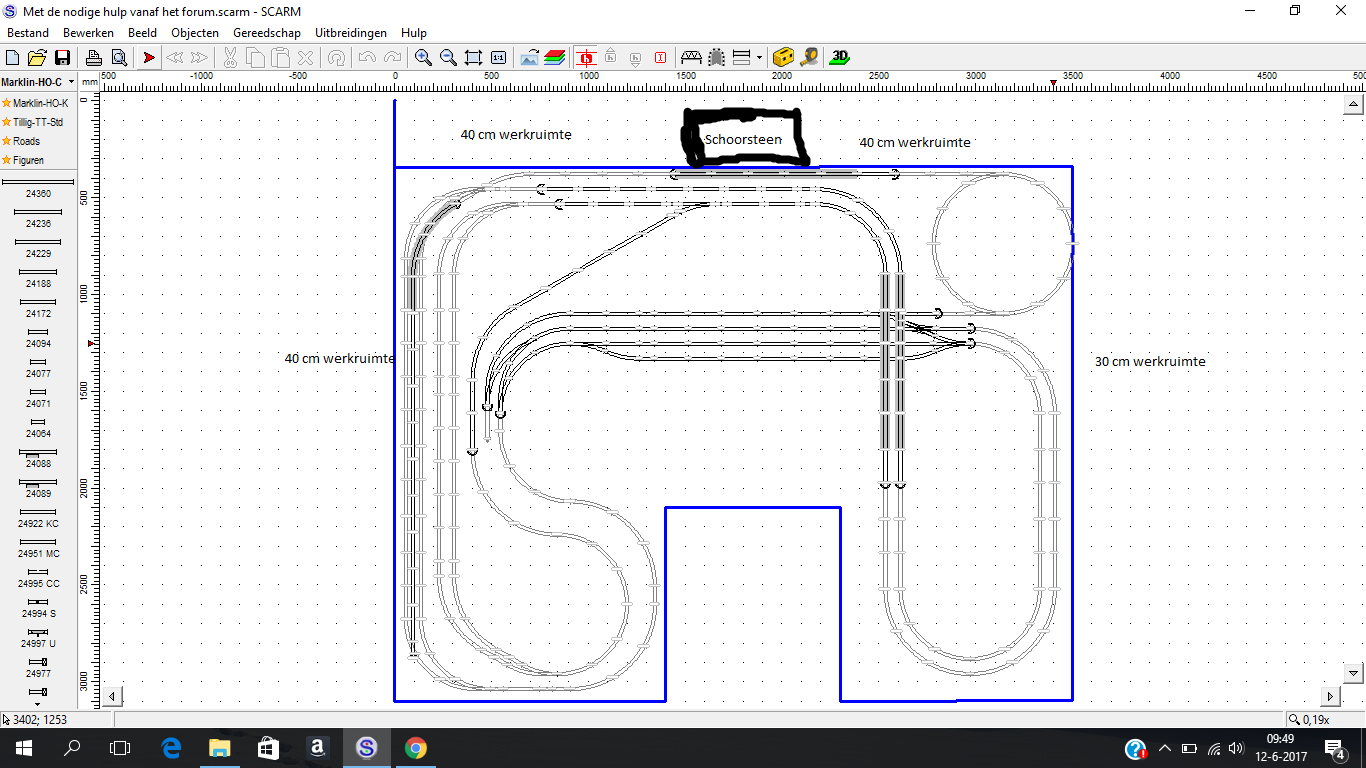Open the Uitbreidingen menu
The height and width of the screenshot is (768, 1366).
tap(351, 33)
